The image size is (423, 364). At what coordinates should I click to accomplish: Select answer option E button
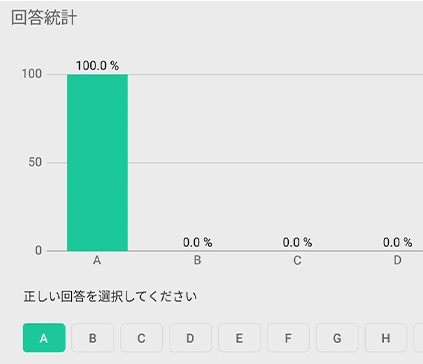pyautogui.click(x=239, y=338)
